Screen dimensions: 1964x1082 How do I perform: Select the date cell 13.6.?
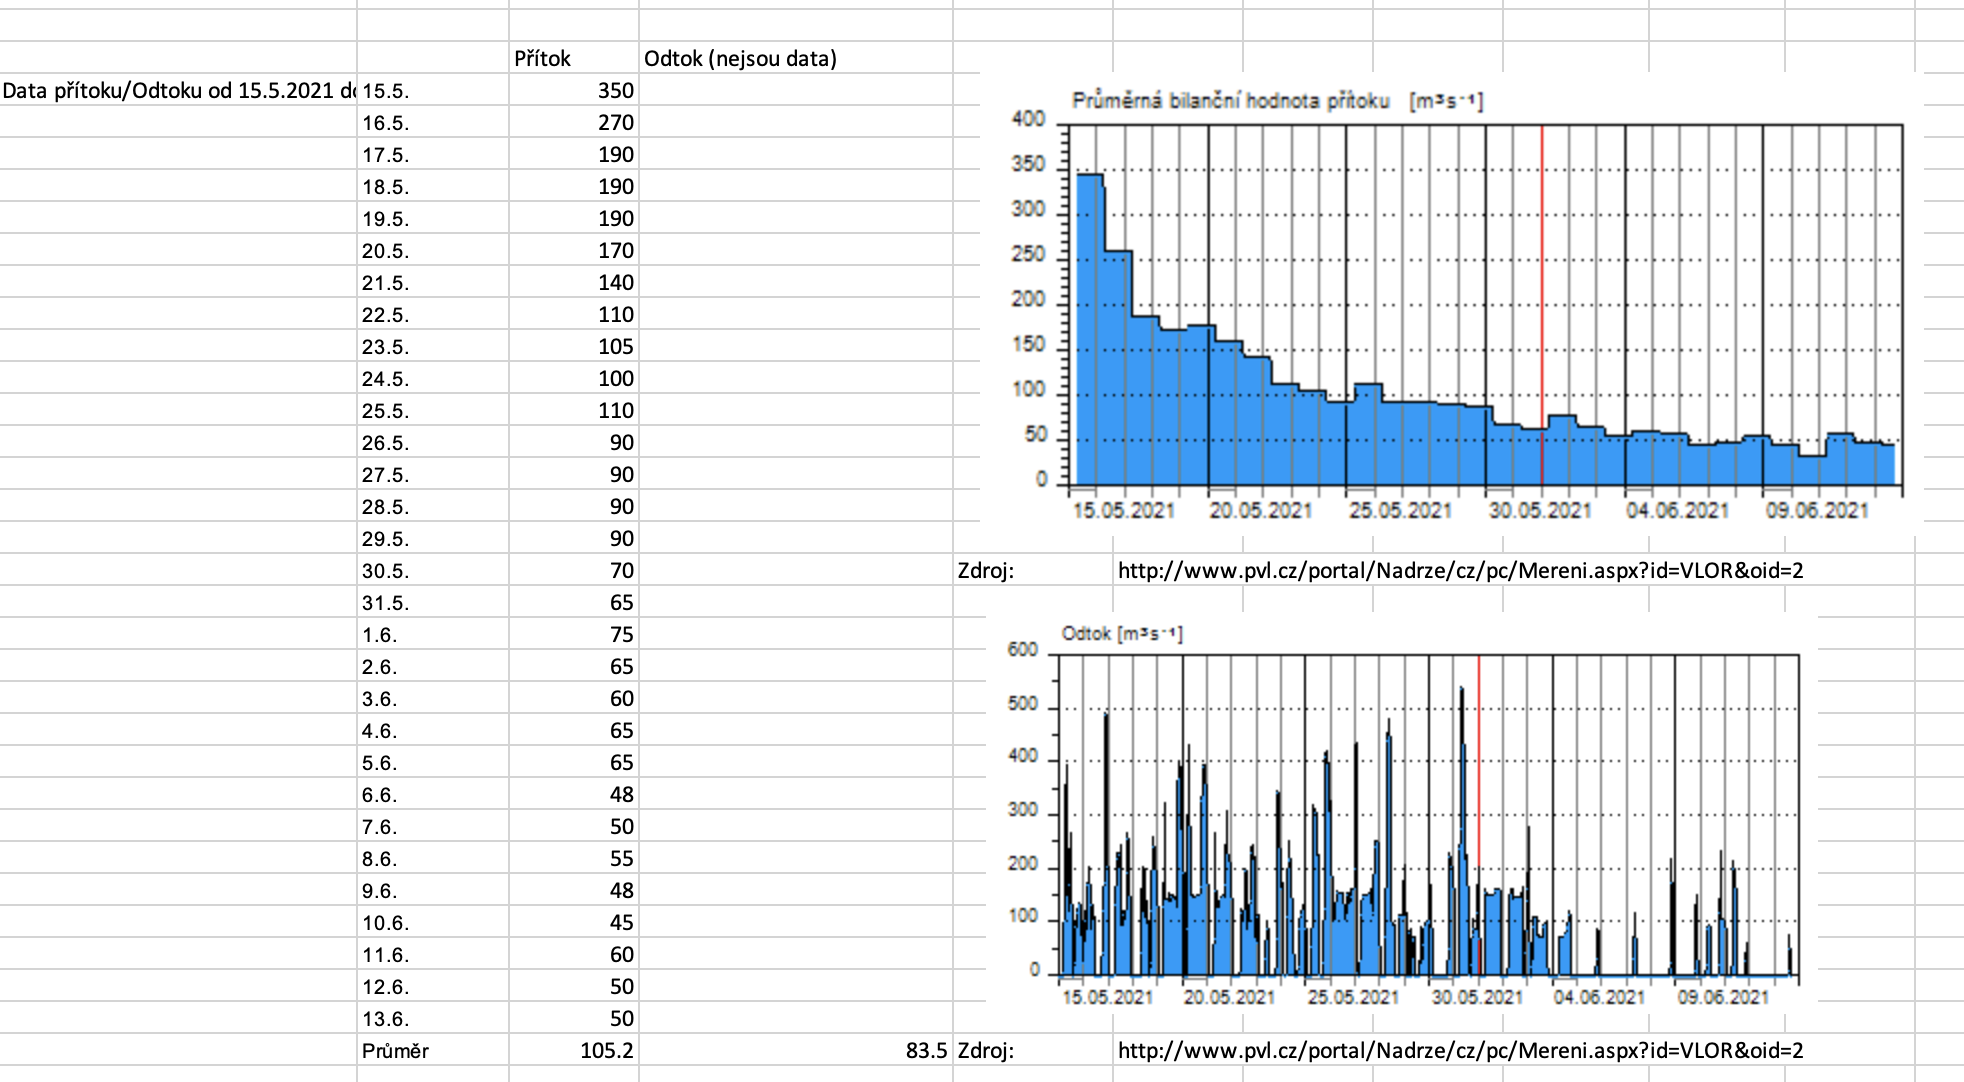432,1018
